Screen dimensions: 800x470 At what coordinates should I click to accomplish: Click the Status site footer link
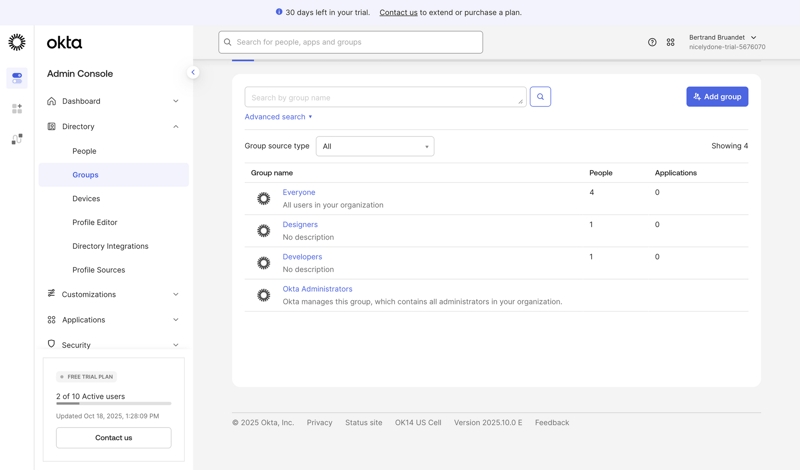363,423
